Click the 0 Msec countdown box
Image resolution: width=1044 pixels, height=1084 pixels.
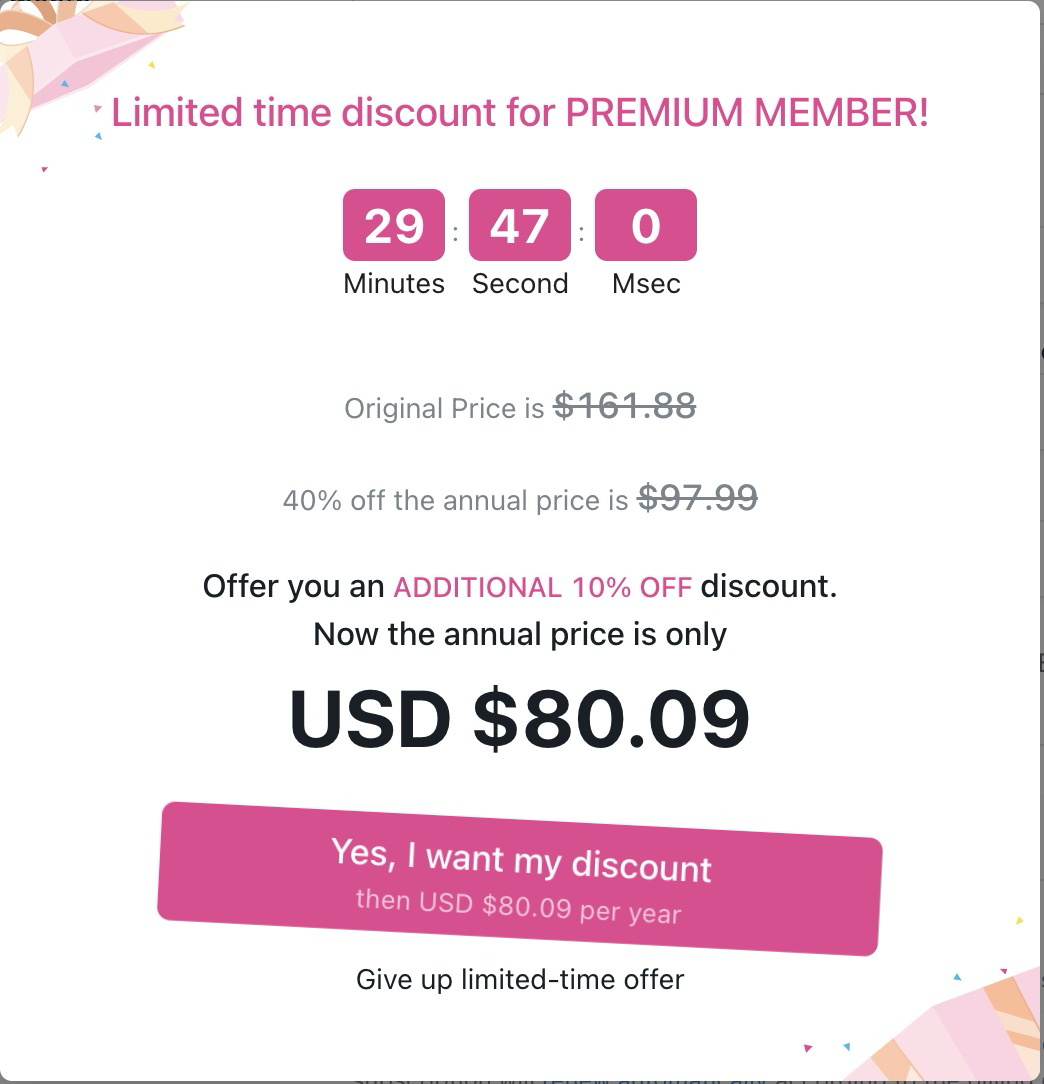[x=646, y=225]
